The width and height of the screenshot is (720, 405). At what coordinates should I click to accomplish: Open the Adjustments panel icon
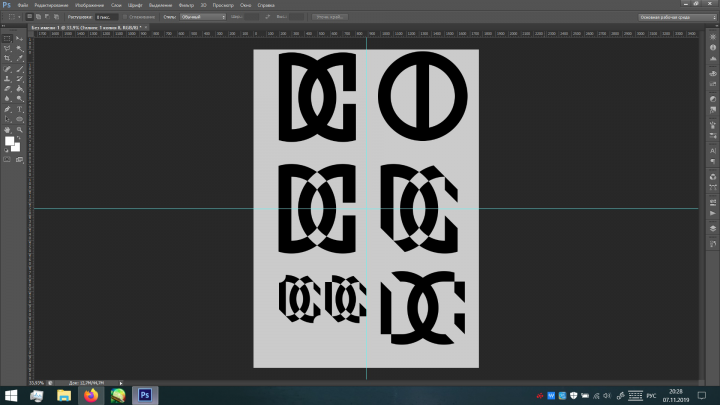click(713, 99)
